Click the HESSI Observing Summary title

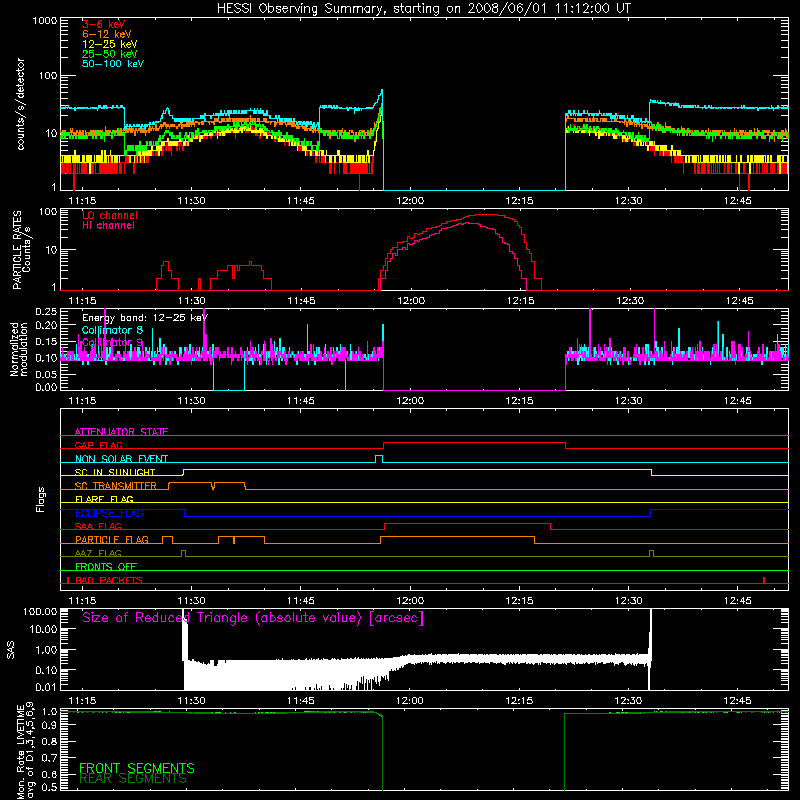(x=424, y=9)
